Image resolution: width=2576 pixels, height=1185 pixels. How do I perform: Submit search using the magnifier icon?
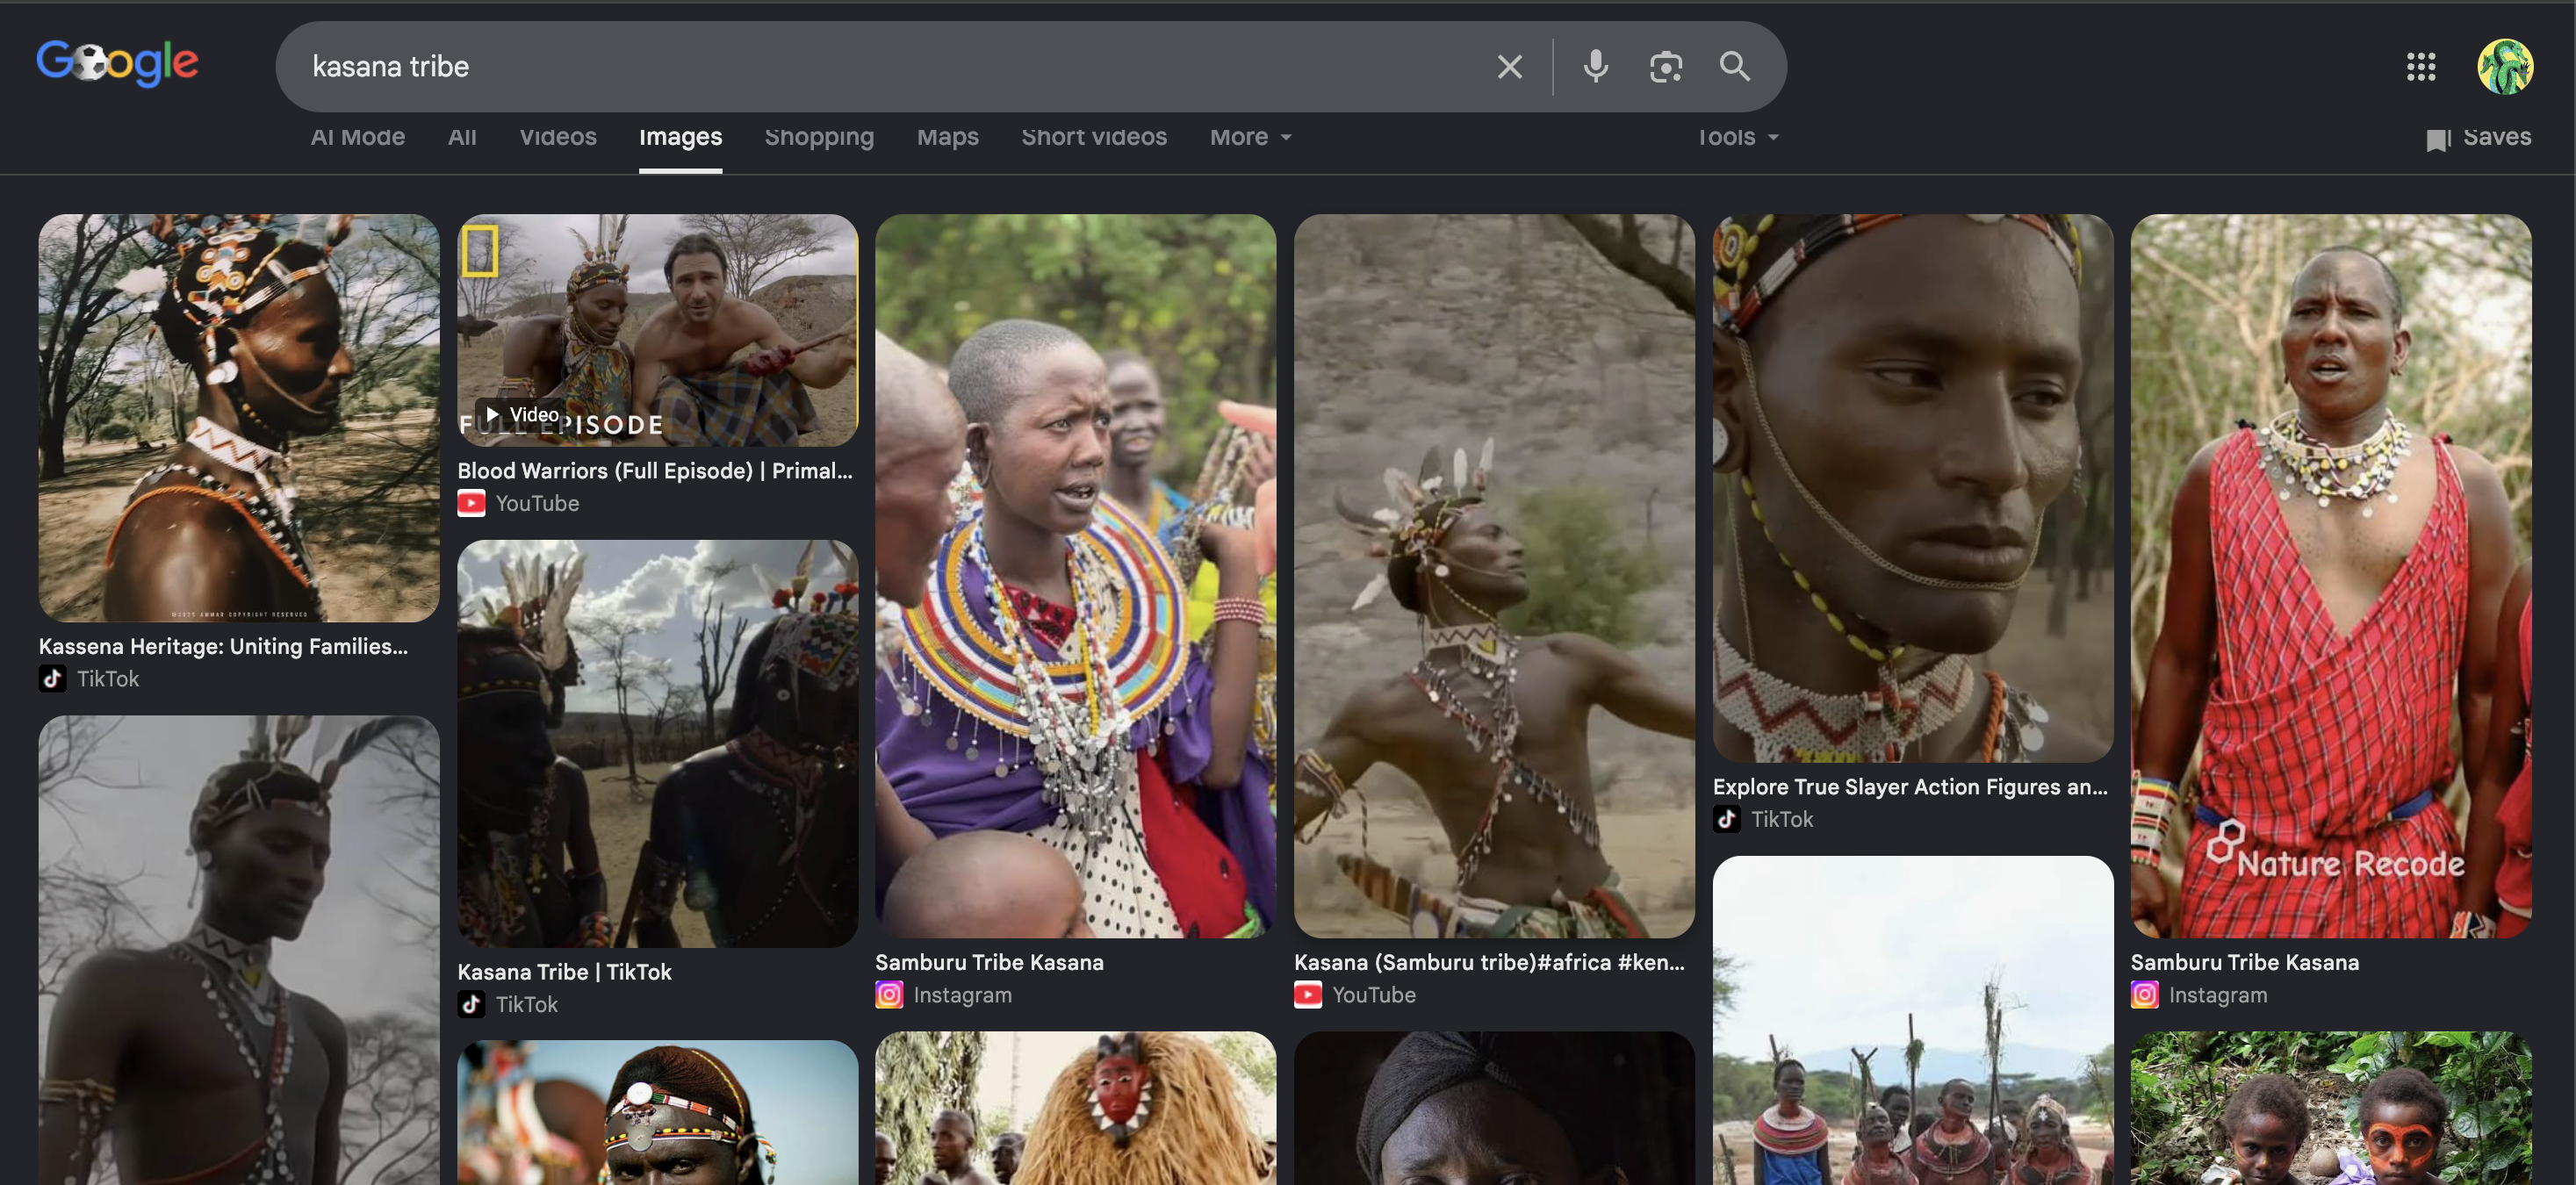1735,67
